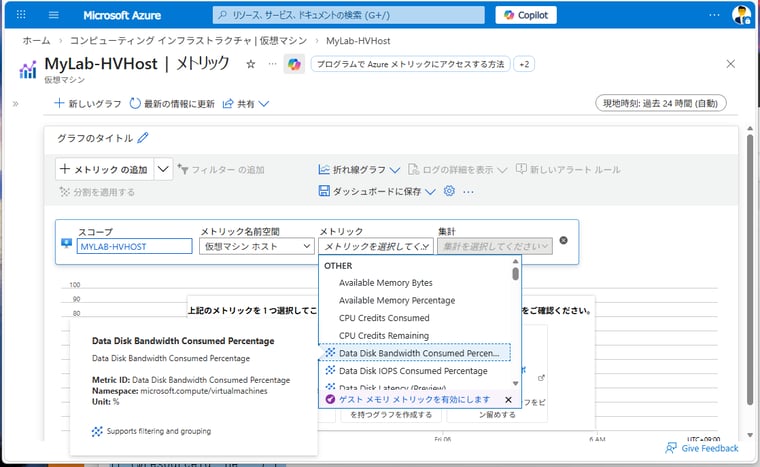Expand the +2 suggestions pill
The width and height of the screenshot is (760, 467).
(x=524, y=64)
